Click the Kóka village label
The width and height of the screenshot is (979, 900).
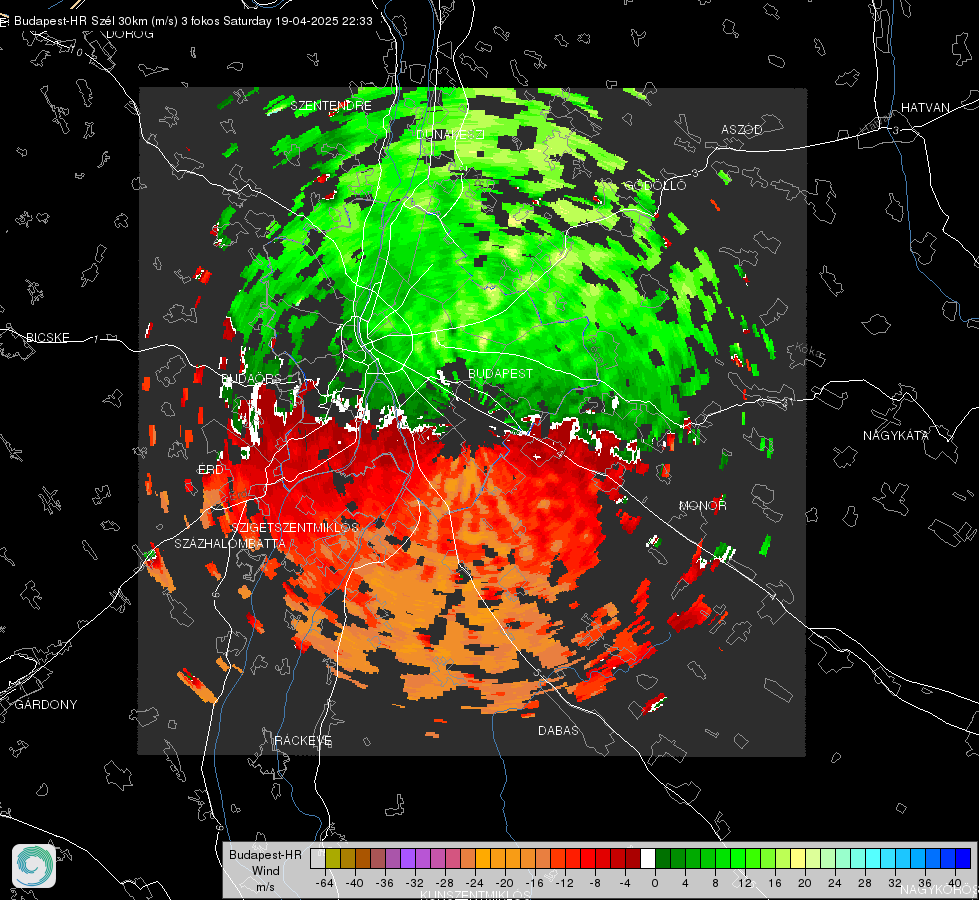pos(807,350)
